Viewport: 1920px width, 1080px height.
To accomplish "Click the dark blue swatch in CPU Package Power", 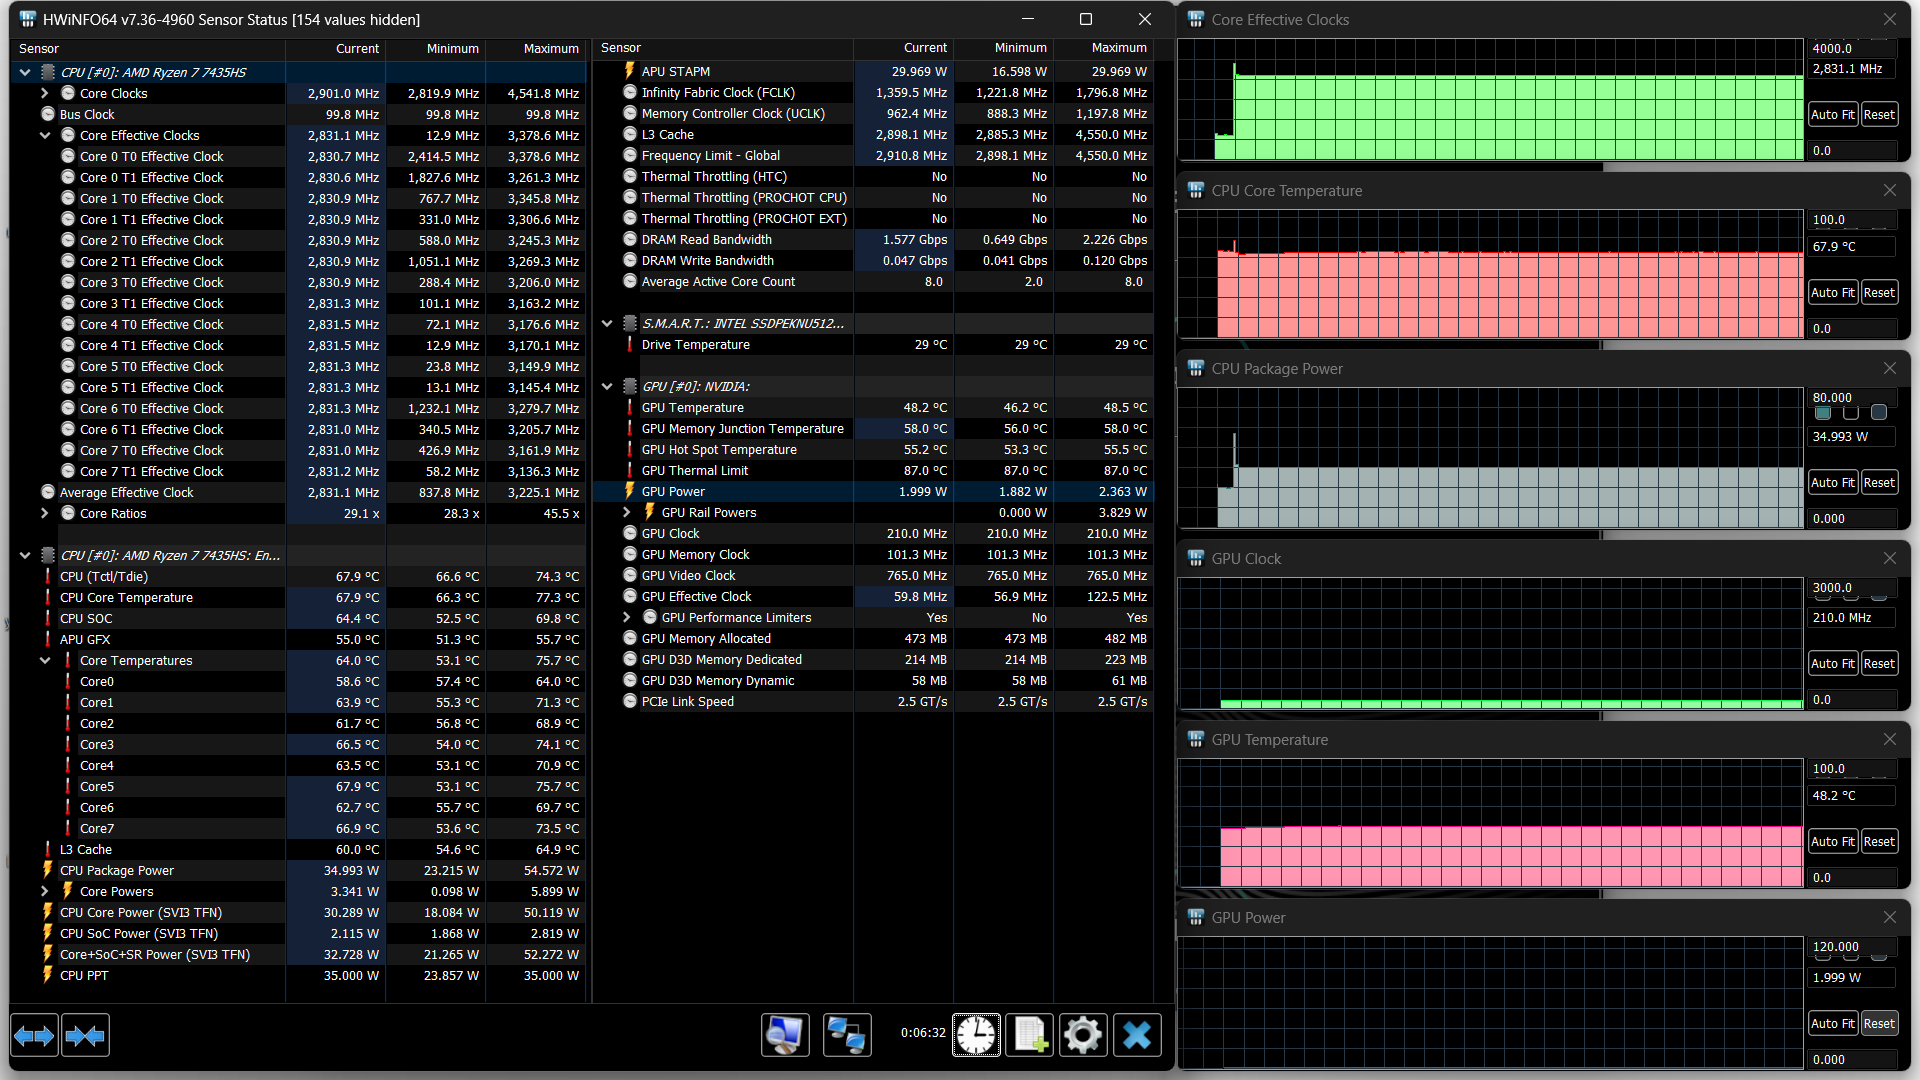I will coord(1879,413).
